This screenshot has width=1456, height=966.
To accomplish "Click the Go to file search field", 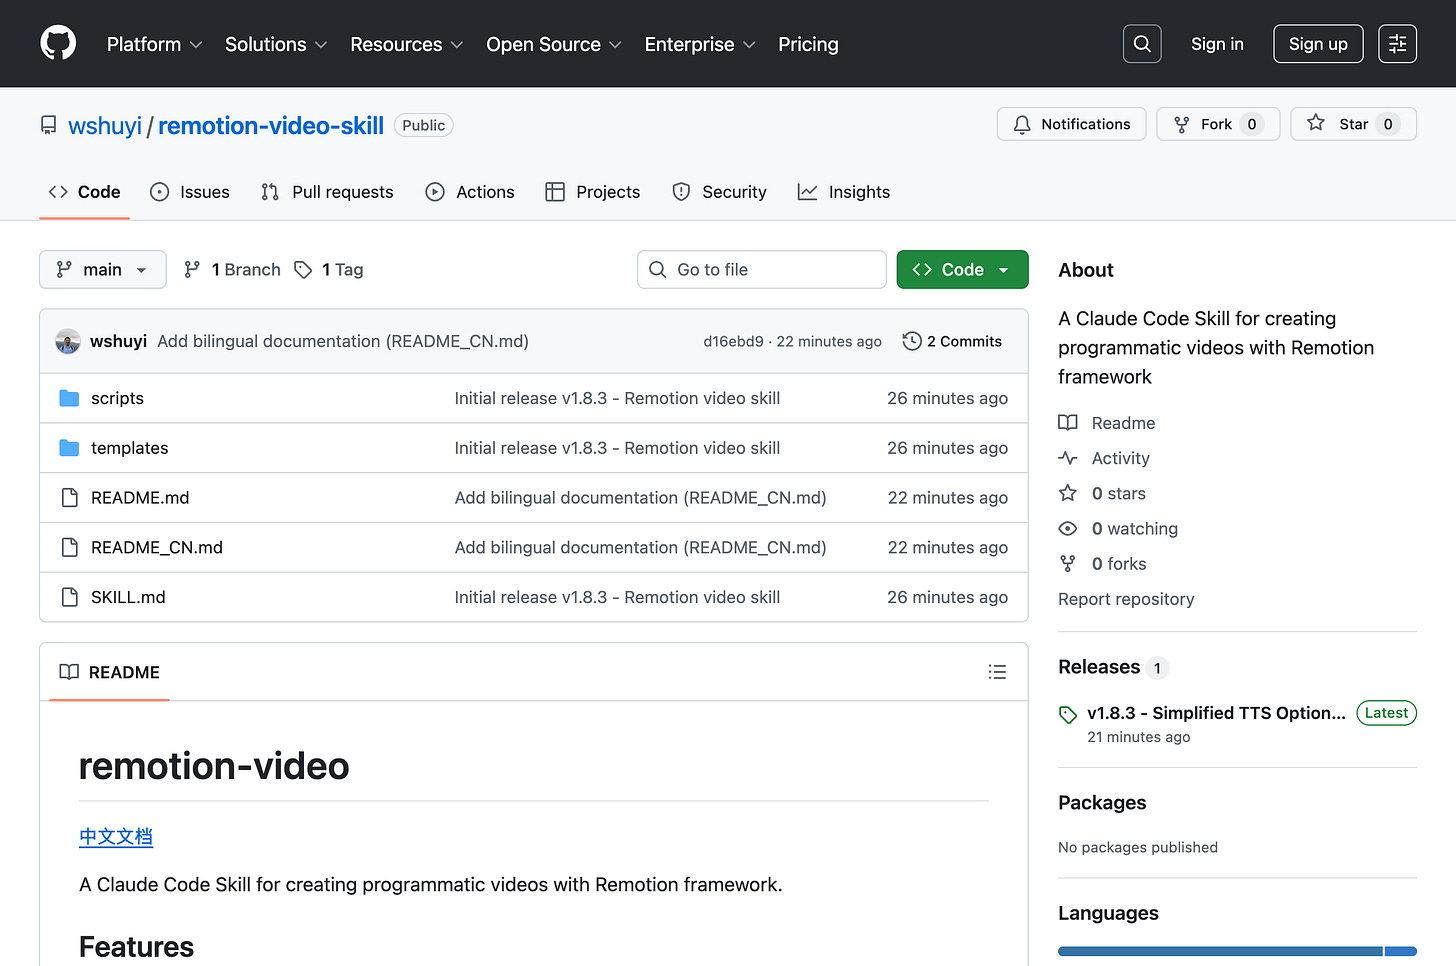I will (762, 270).
